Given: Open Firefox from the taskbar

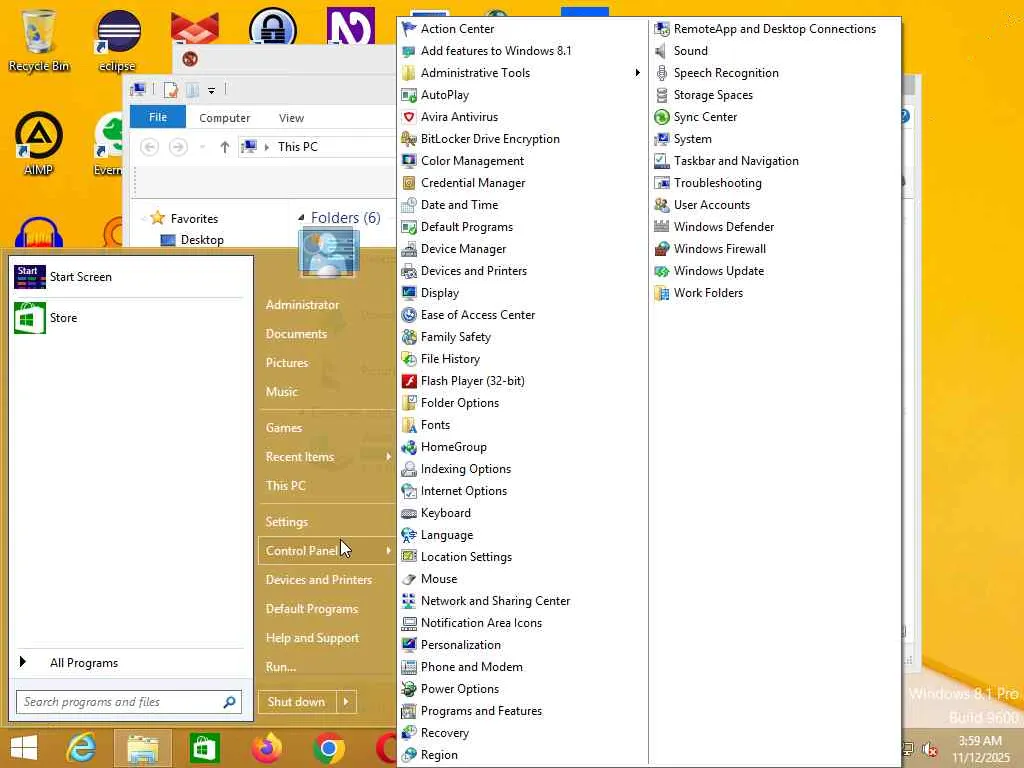Looking at the screenshot, I should tap(267, 748).
